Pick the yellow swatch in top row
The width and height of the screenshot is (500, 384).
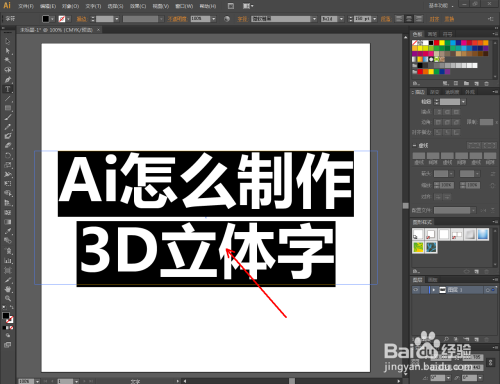click(x=442, y=43)
